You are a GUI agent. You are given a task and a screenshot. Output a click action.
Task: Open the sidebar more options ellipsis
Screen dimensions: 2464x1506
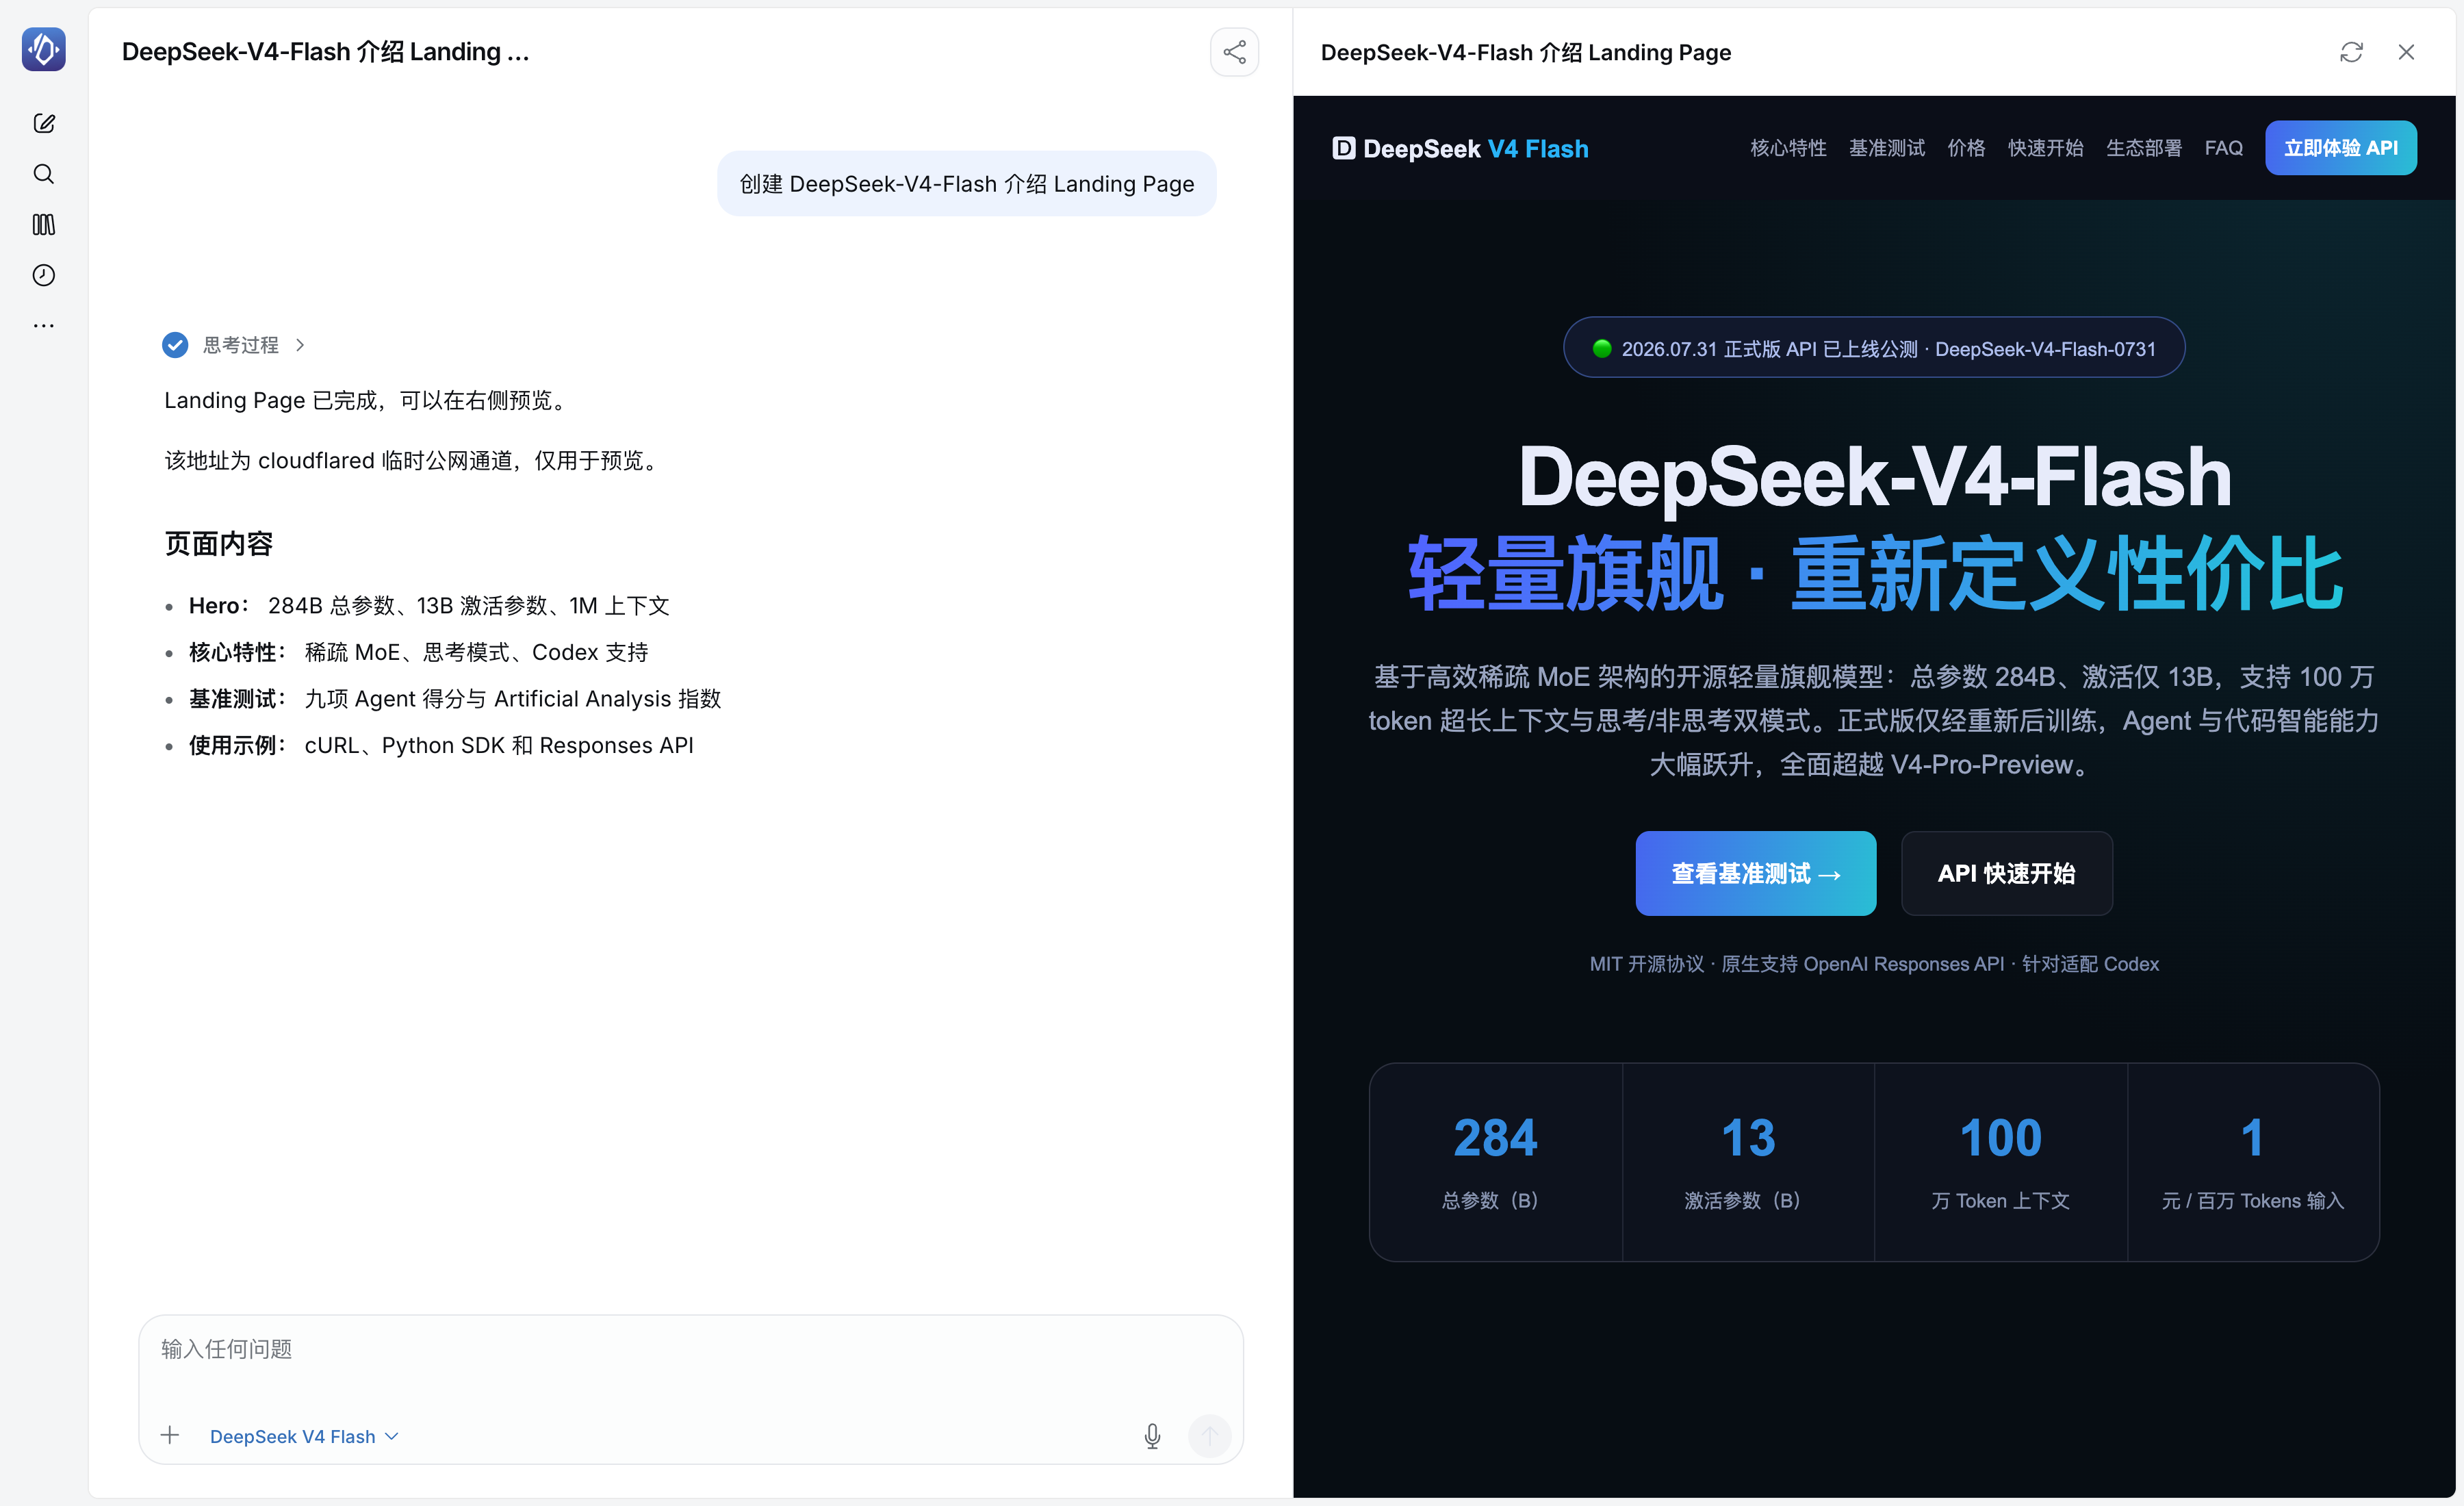[44, 326]
